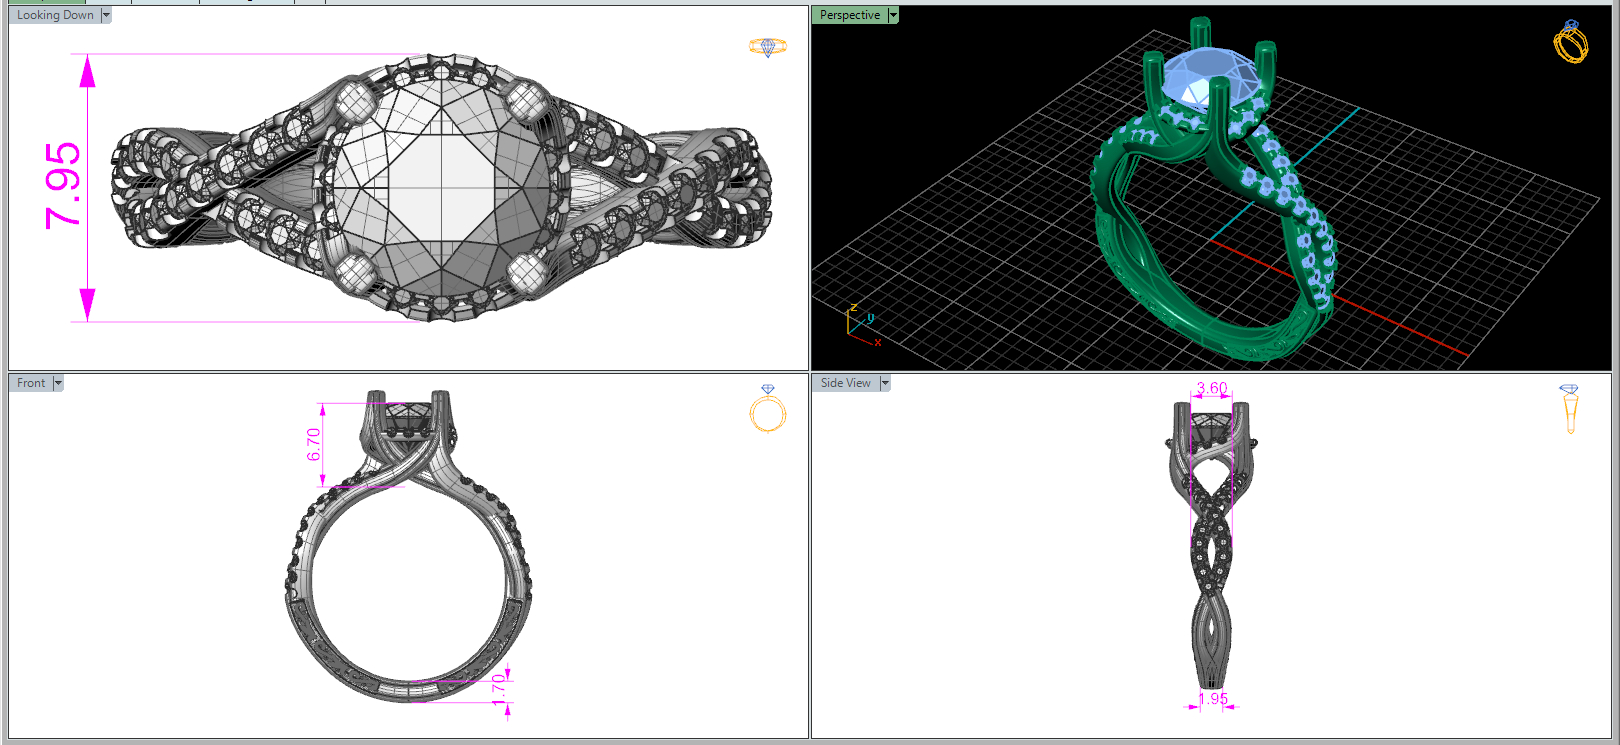Image resolution: width=1620 pixels, height=745 pixels.
Task: Click the front ring icon in Front viewport
Action: [768, 408]
